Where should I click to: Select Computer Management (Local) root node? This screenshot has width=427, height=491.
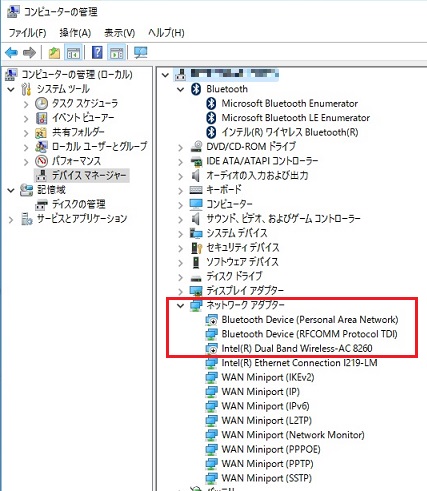click(x=77, y=75)
